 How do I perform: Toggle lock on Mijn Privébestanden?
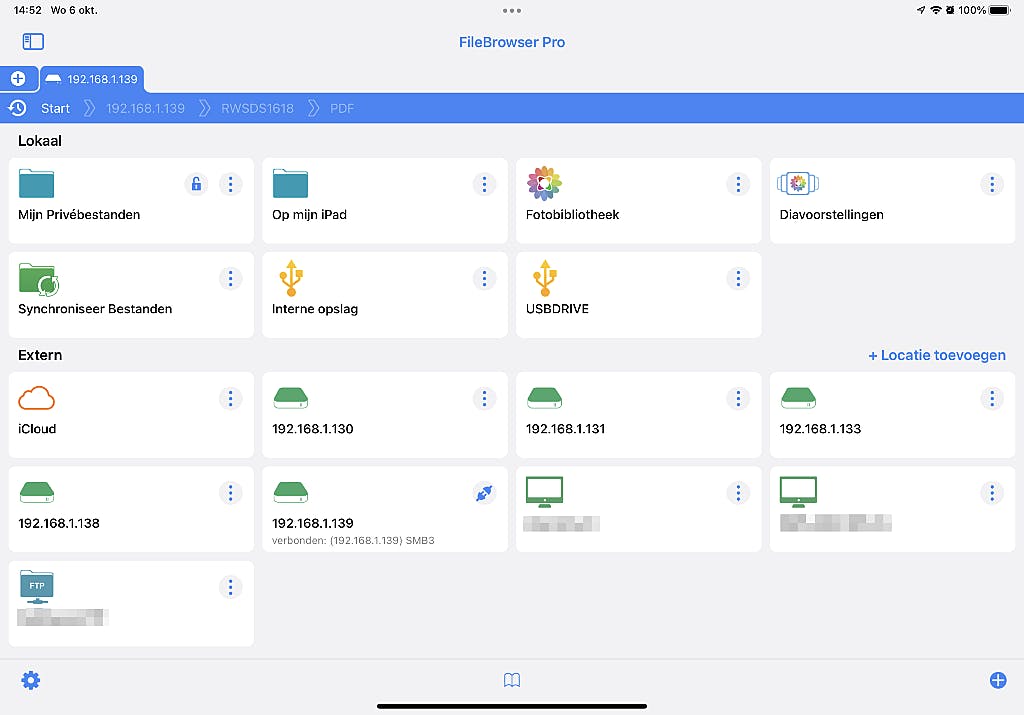196,184
